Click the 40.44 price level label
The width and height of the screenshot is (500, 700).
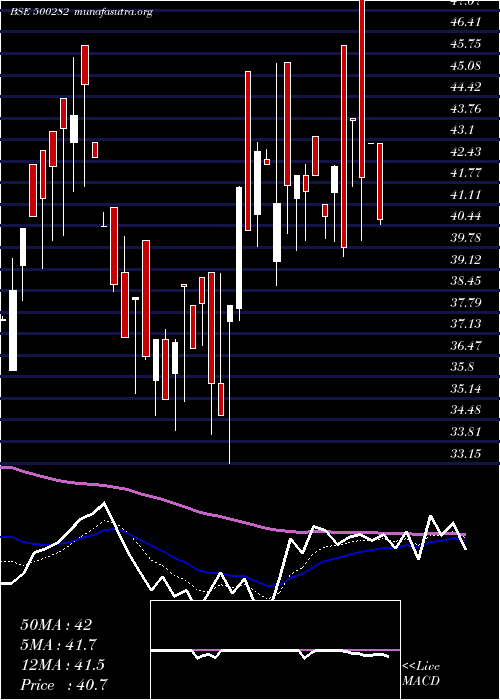tap(466, 216)
